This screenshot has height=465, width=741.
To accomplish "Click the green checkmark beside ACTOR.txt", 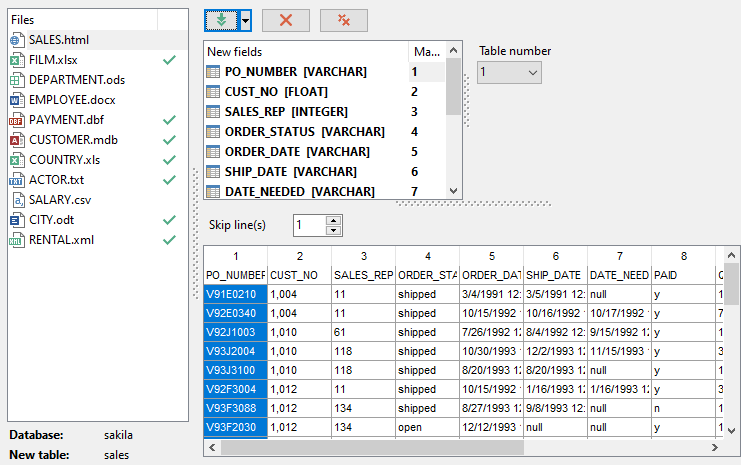I will 169,180.
